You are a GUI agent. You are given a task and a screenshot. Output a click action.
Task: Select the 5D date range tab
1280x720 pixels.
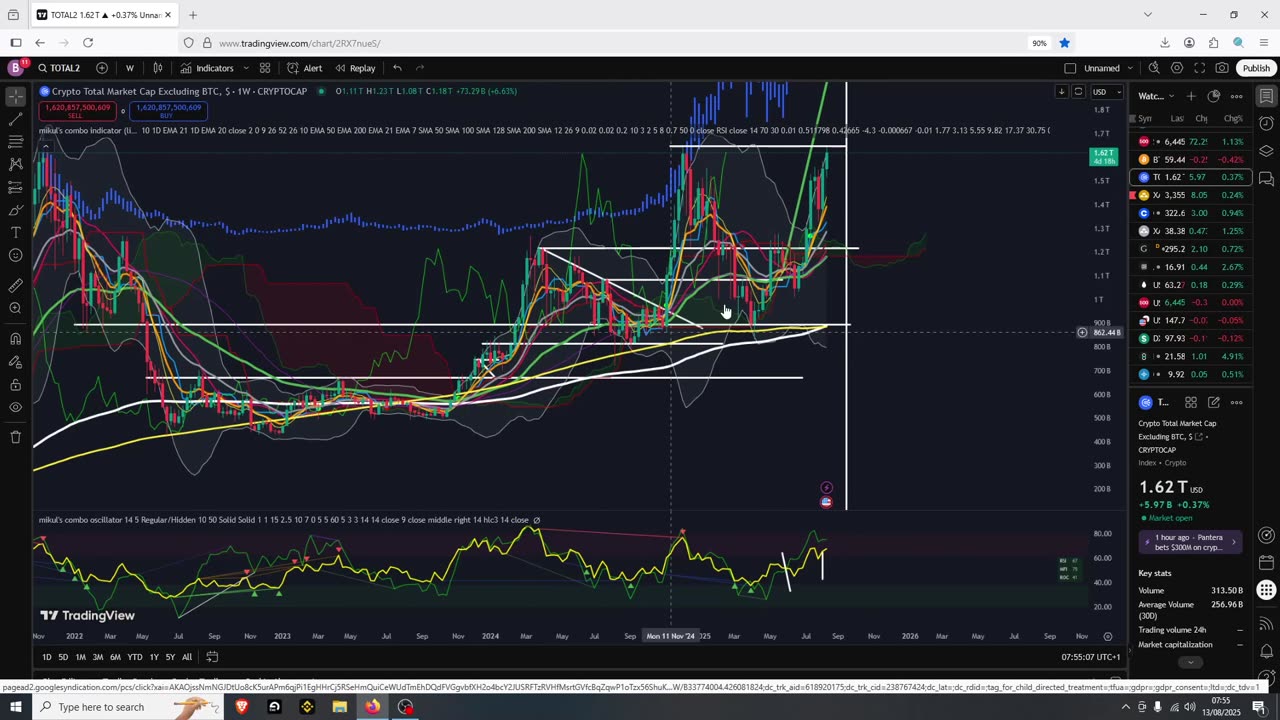click(x=63, y=657)
